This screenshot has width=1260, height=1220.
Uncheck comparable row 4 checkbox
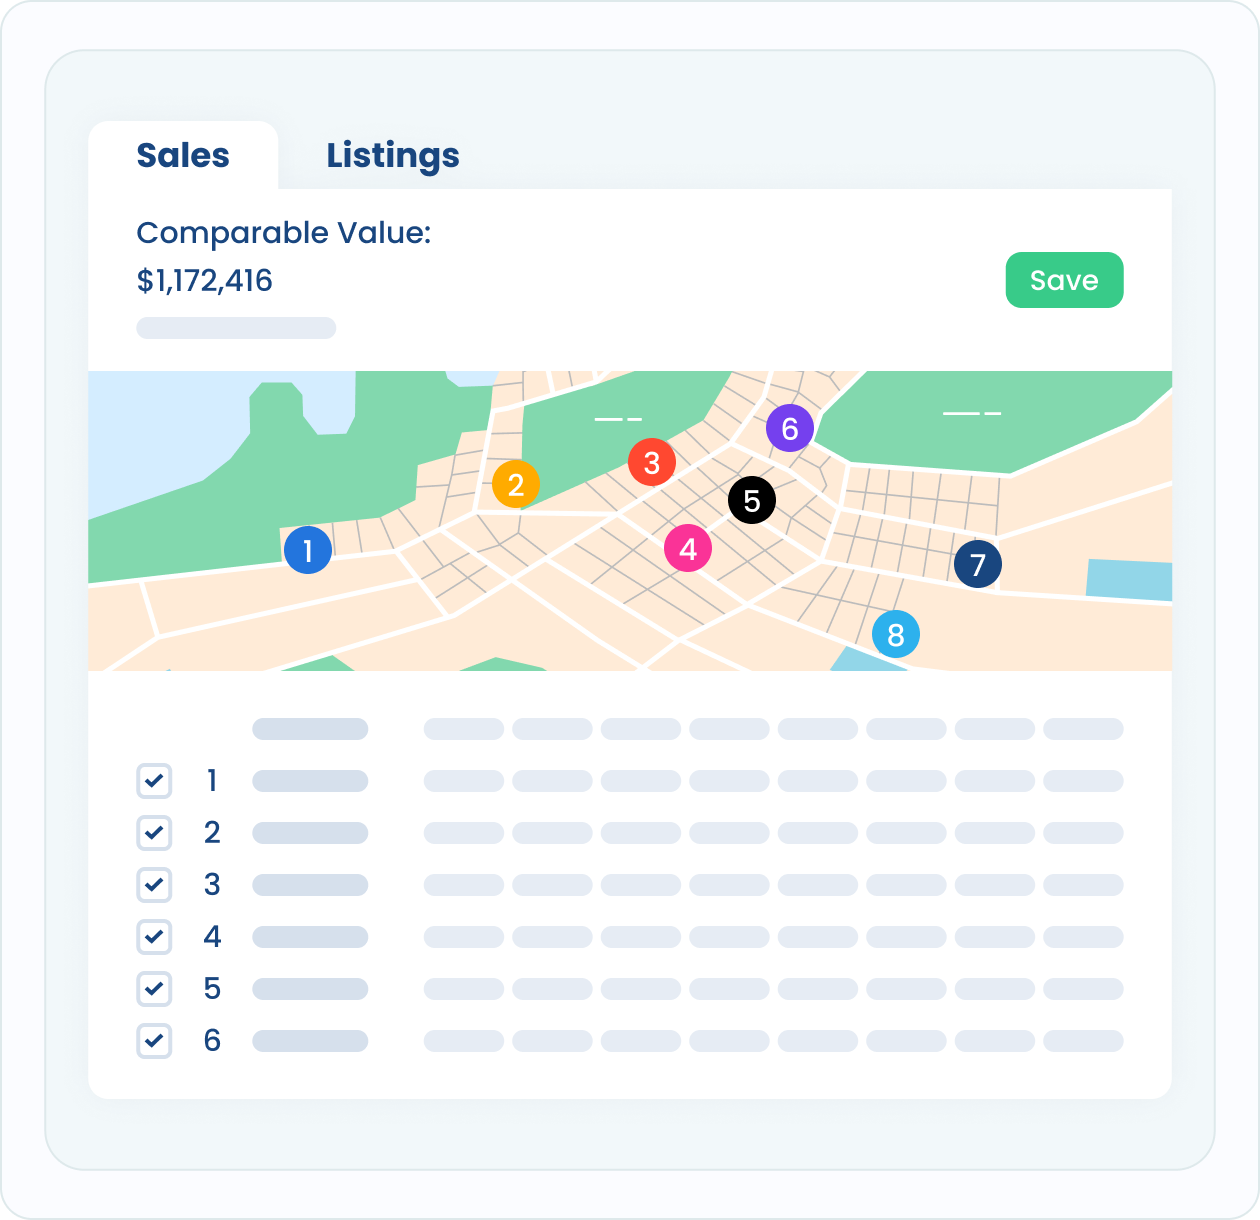tap(154, 937)
